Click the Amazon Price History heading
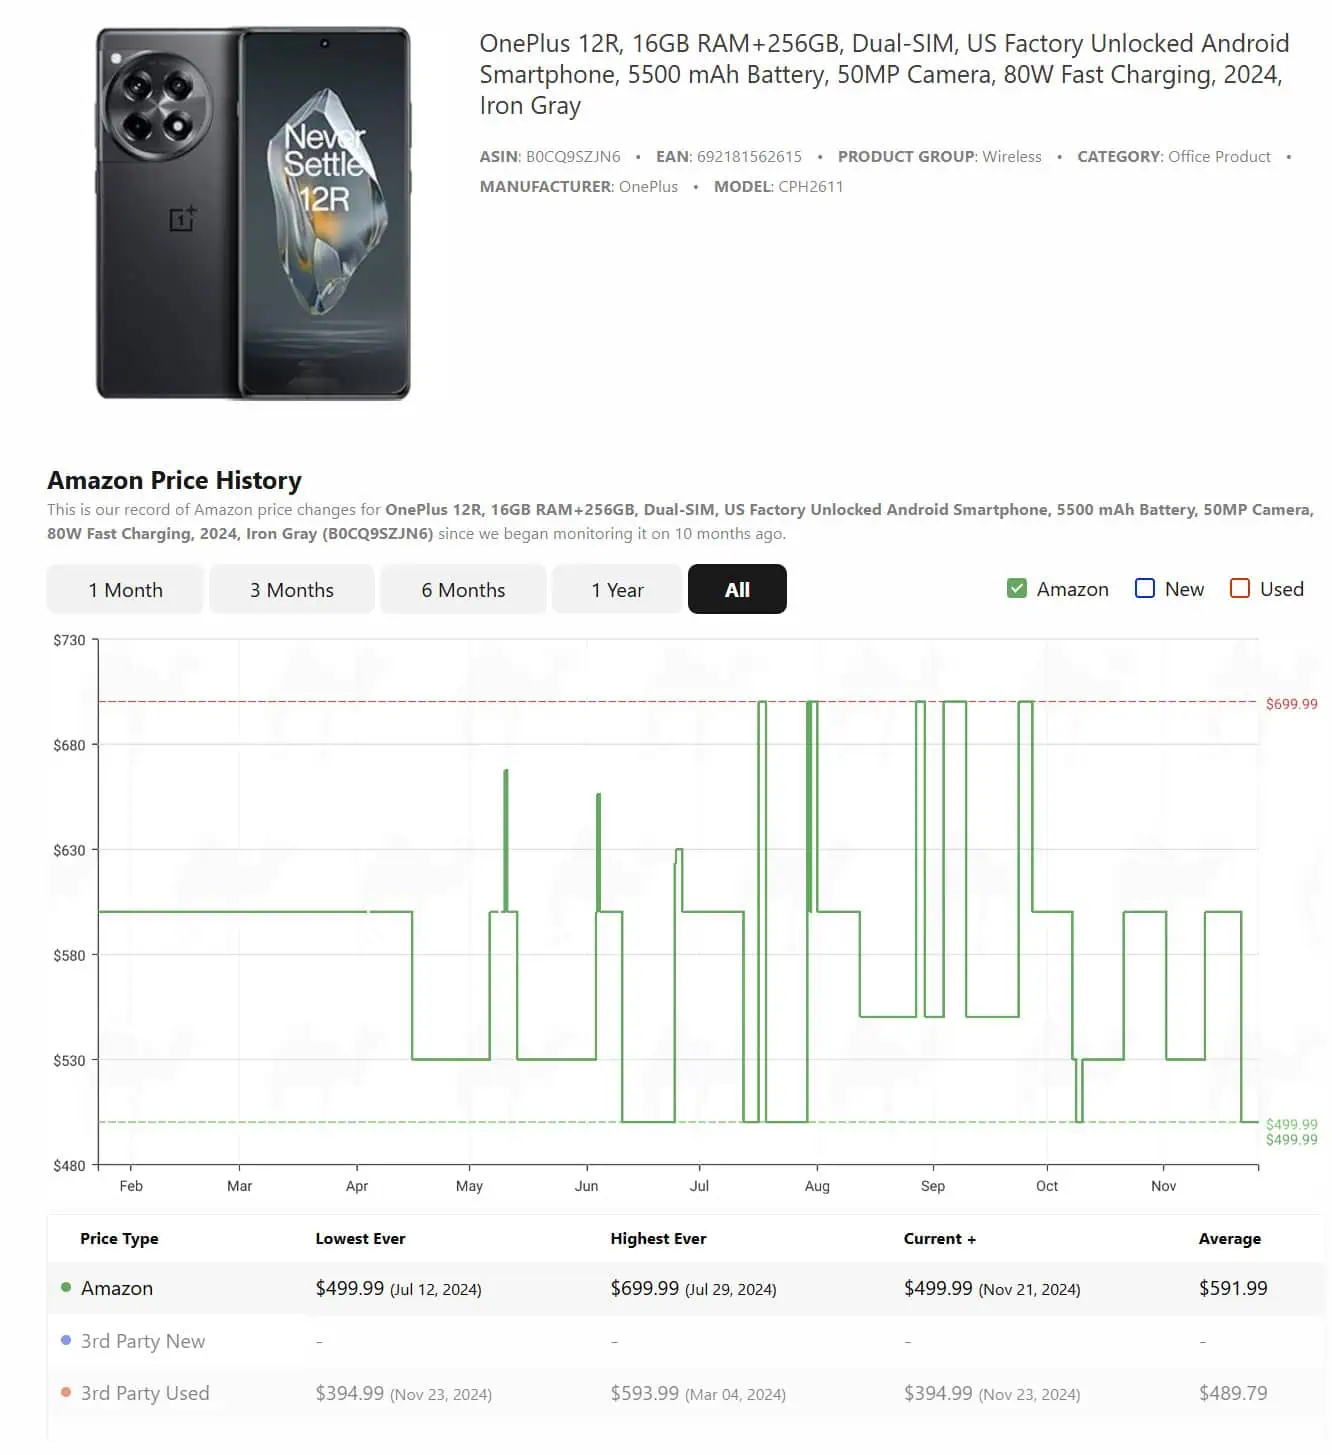This screenshot has height=1455, width=1332. pyautogui.click(x=174, y=481)
